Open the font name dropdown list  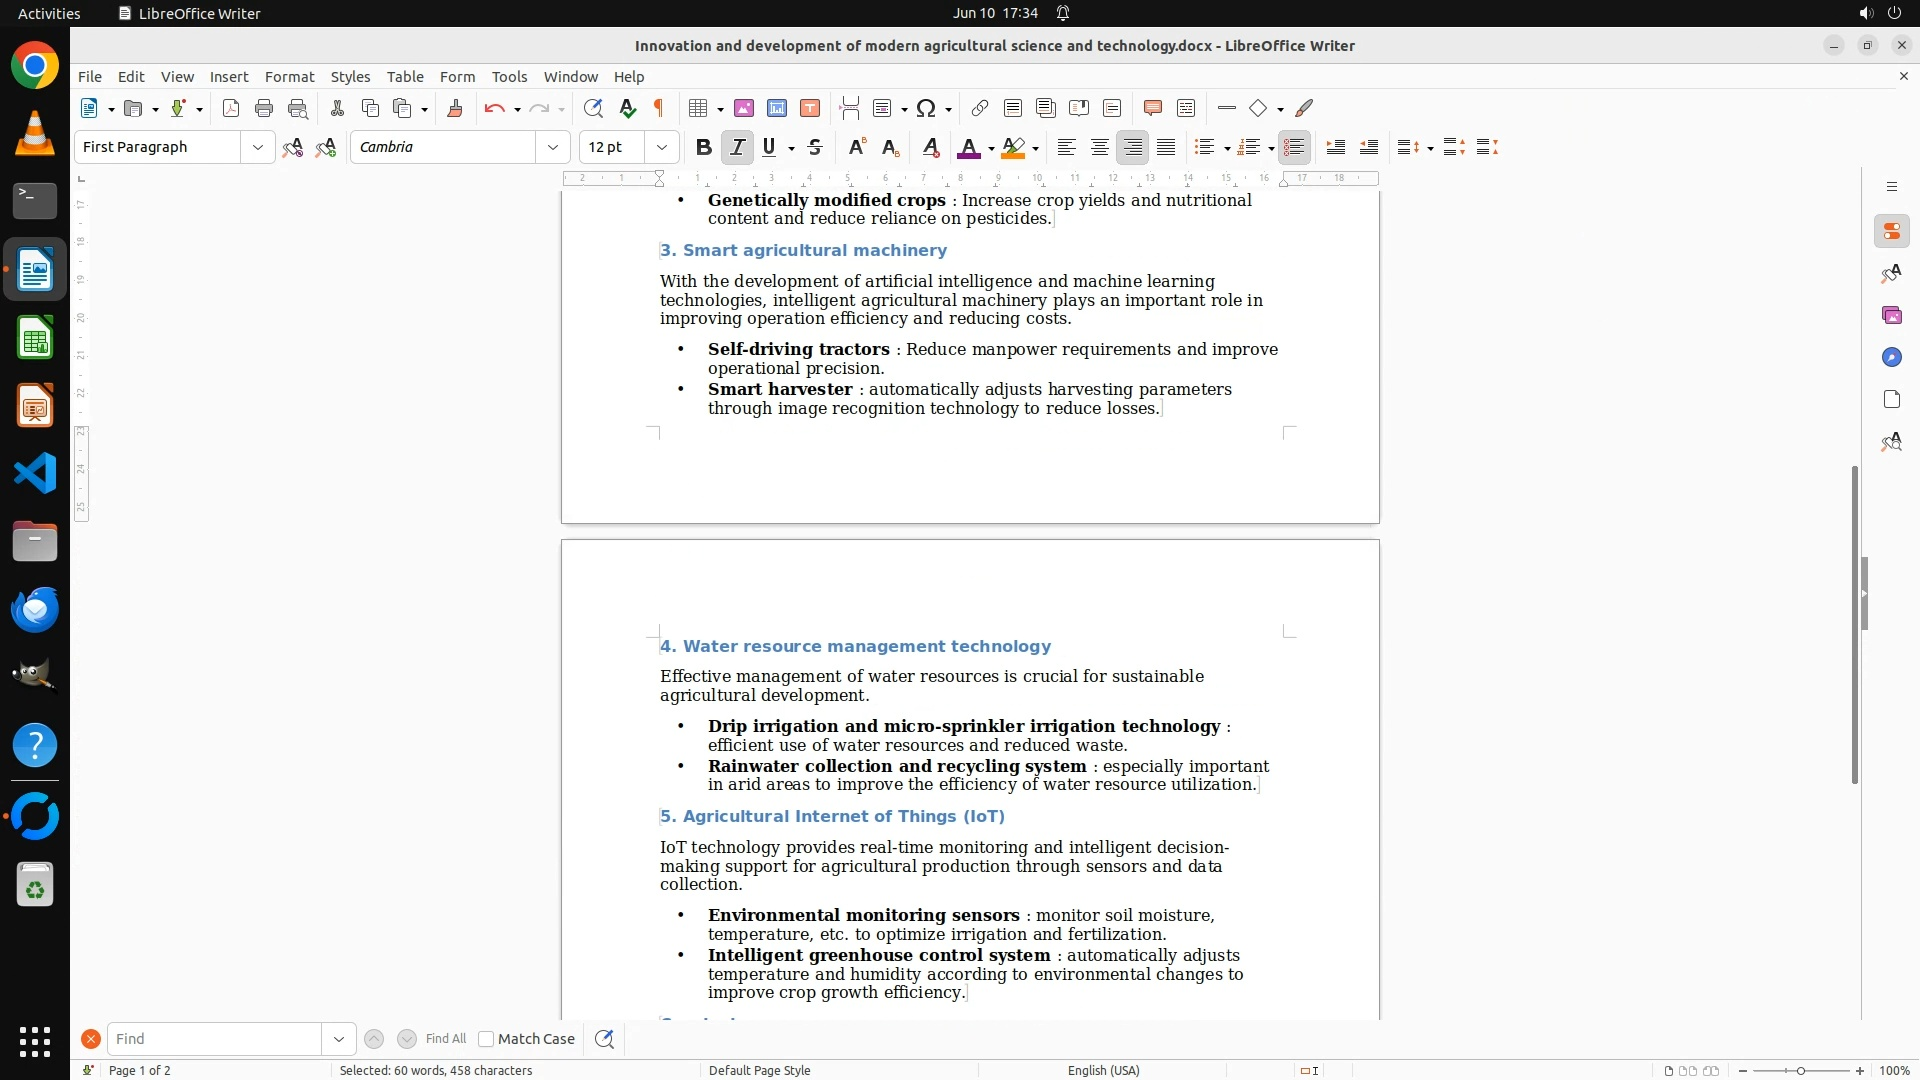point(552,148)
